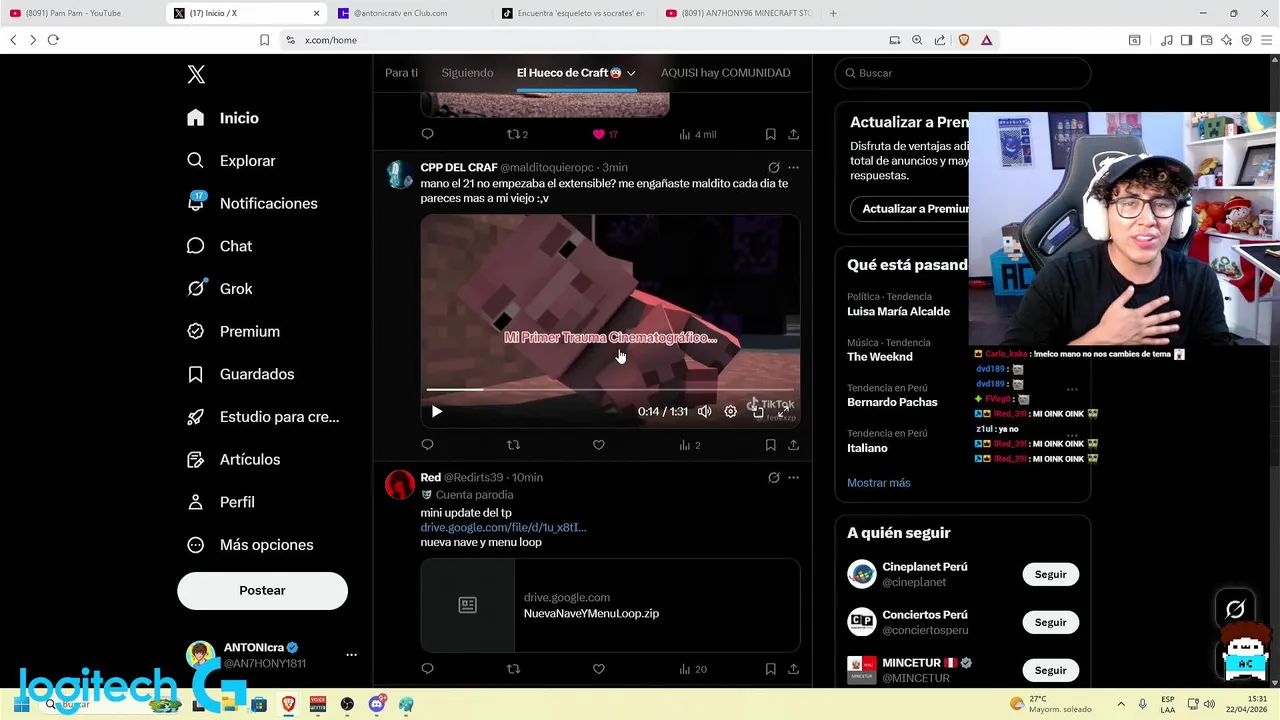
Task: Reply to the Red post
Action: [427, 669]
